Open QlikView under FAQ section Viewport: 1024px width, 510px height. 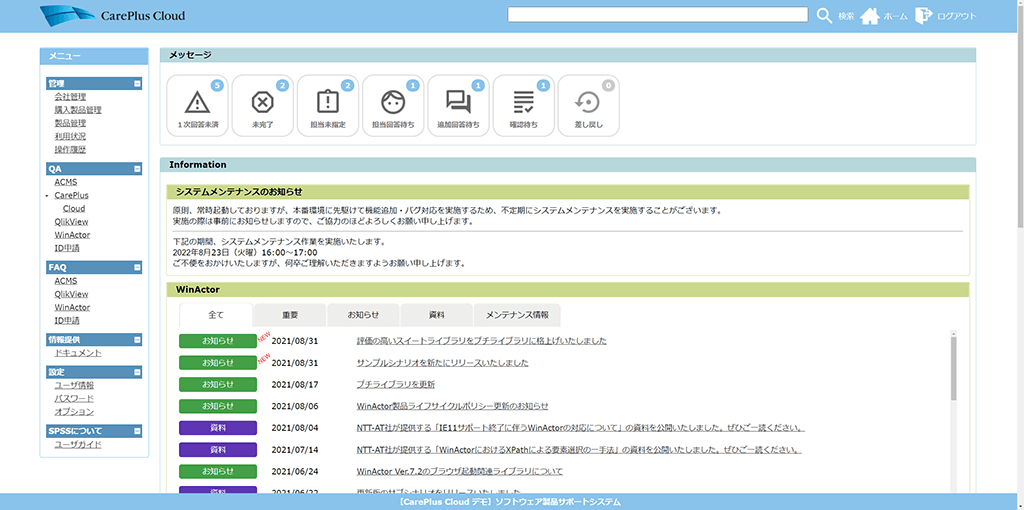click(x=72, y=294)
